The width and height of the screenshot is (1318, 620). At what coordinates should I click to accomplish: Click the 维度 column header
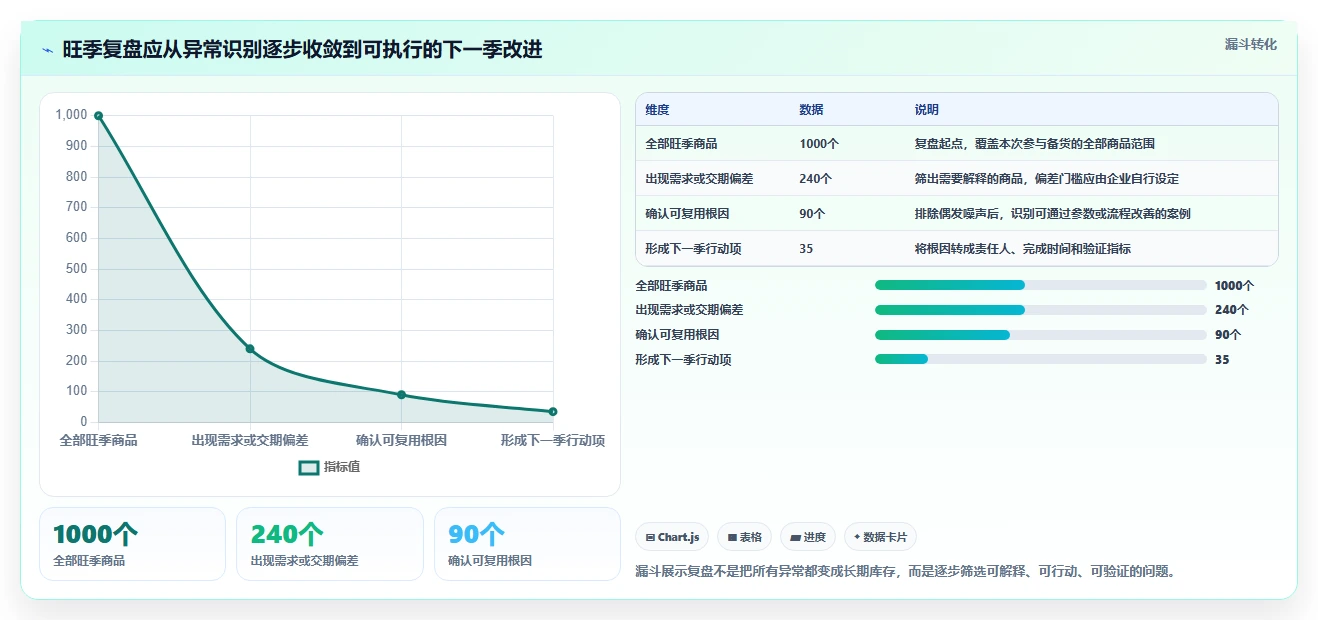pos(658,110)
